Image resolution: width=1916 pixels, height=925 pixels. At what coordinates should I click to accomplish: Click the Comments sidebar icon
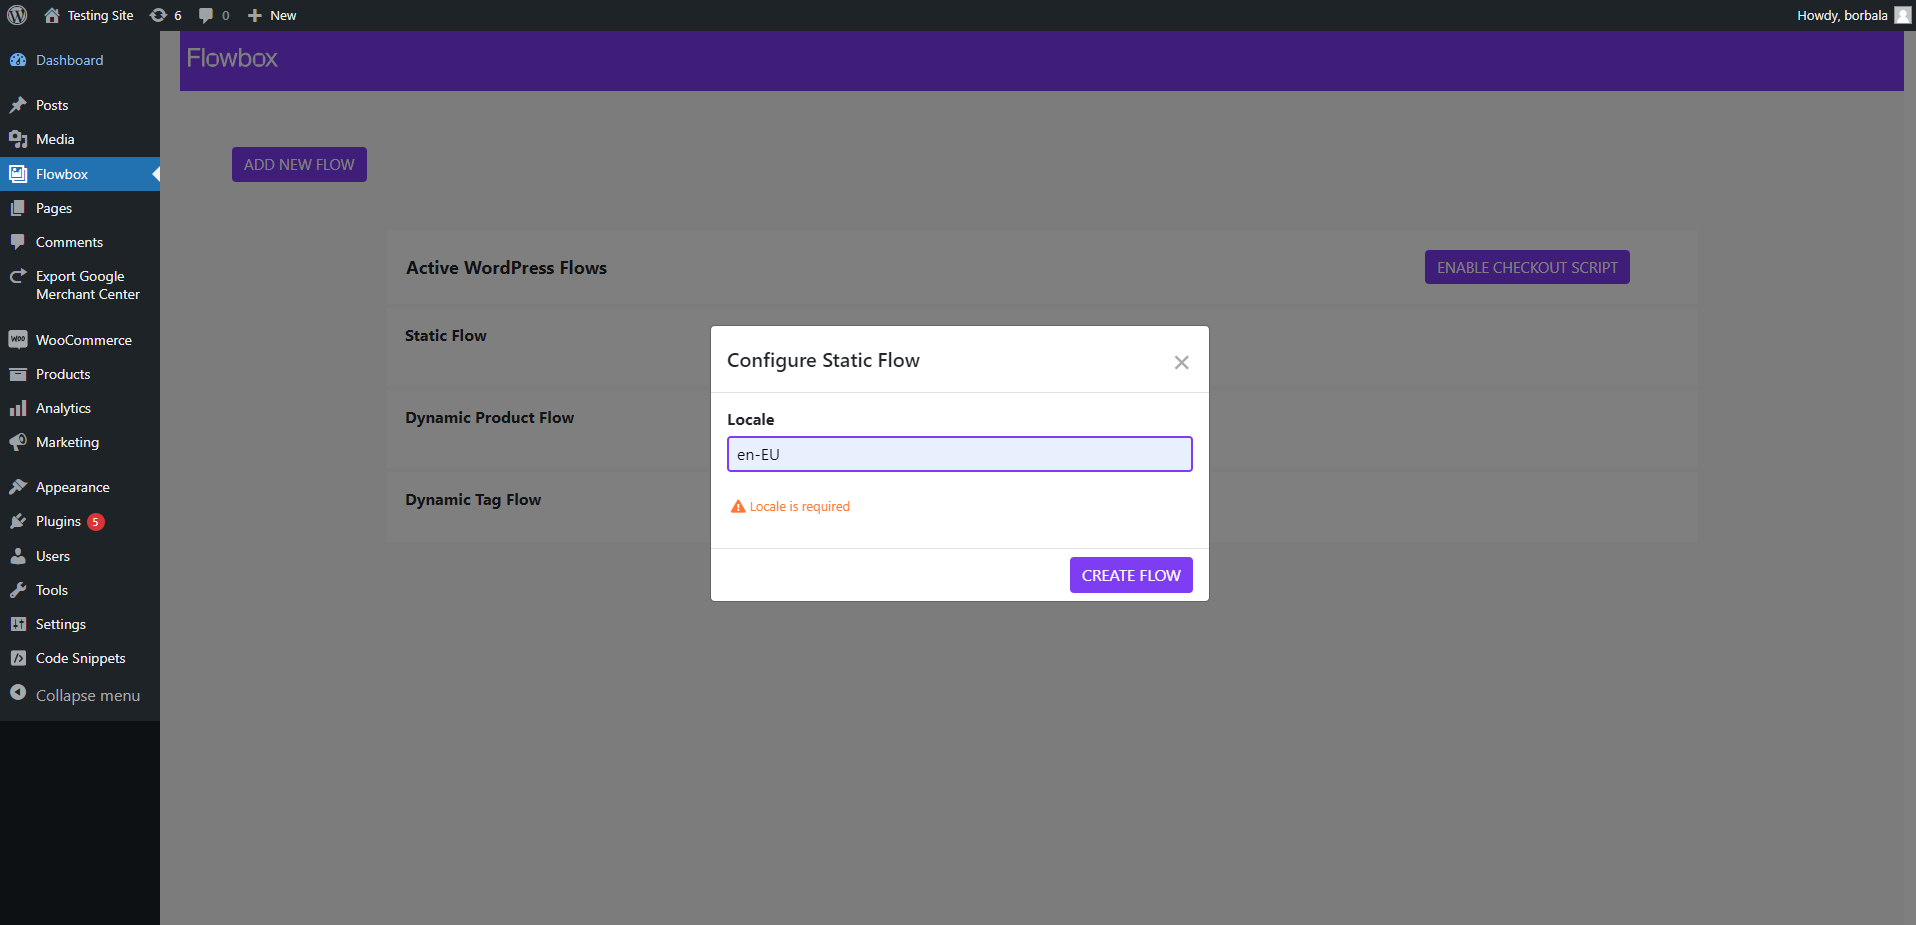point(18,242)
